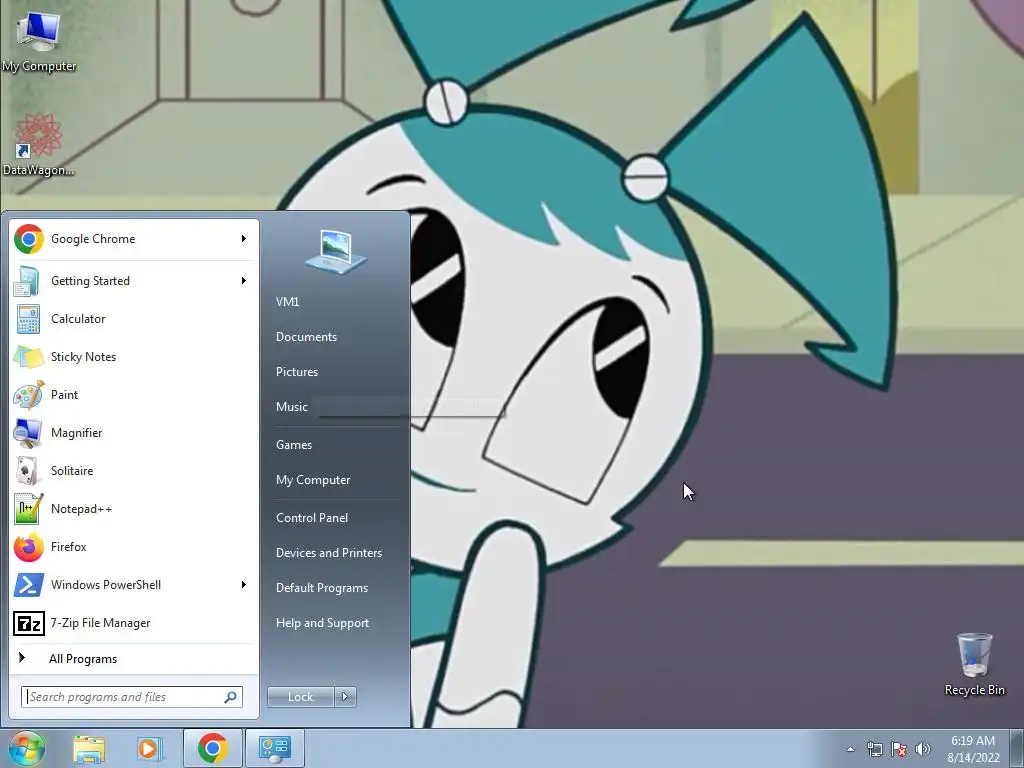Open shutdown options arrow next to Lock
Screen dimensions: 1024x768
345,697
